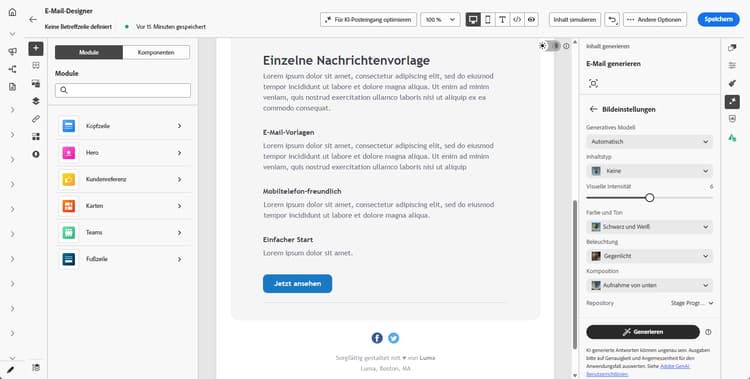Open the conditional content grid icon in the left rail
The width and height of the screenshot is (750, 379).
[36, 136]
